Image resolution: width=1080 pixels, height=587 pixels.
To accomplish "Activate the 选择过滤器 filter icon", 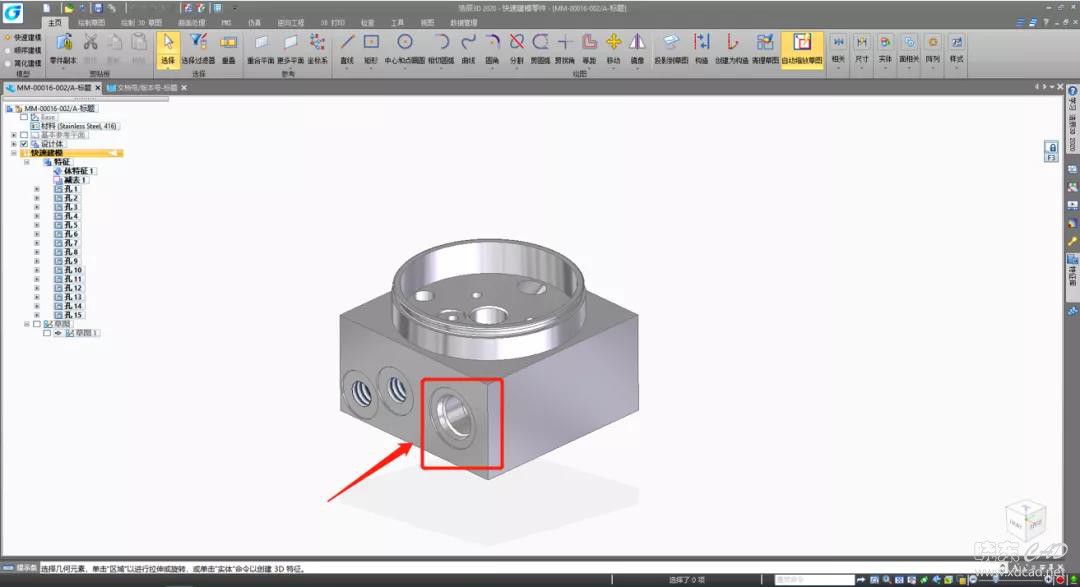I will [198, 43].
